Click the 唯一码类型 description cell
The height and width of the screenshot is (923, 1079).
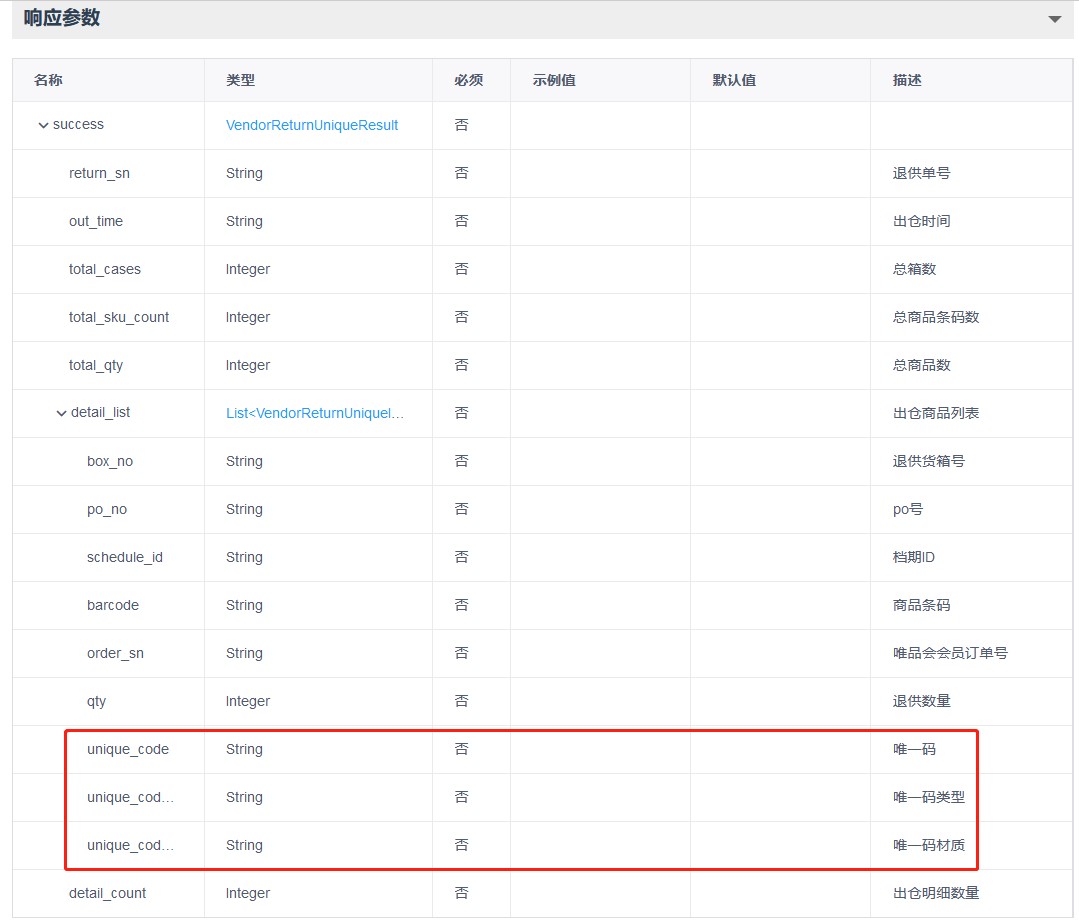click(x=929, y=797)
